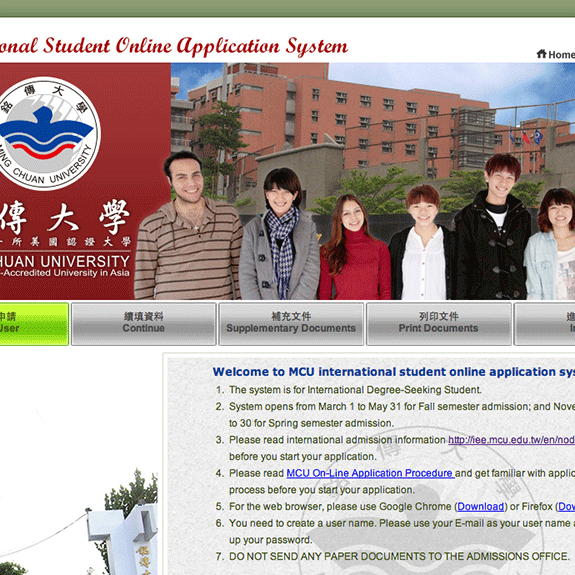Click the Ming Chuan University round seal logo

click(x=48, y=133)
